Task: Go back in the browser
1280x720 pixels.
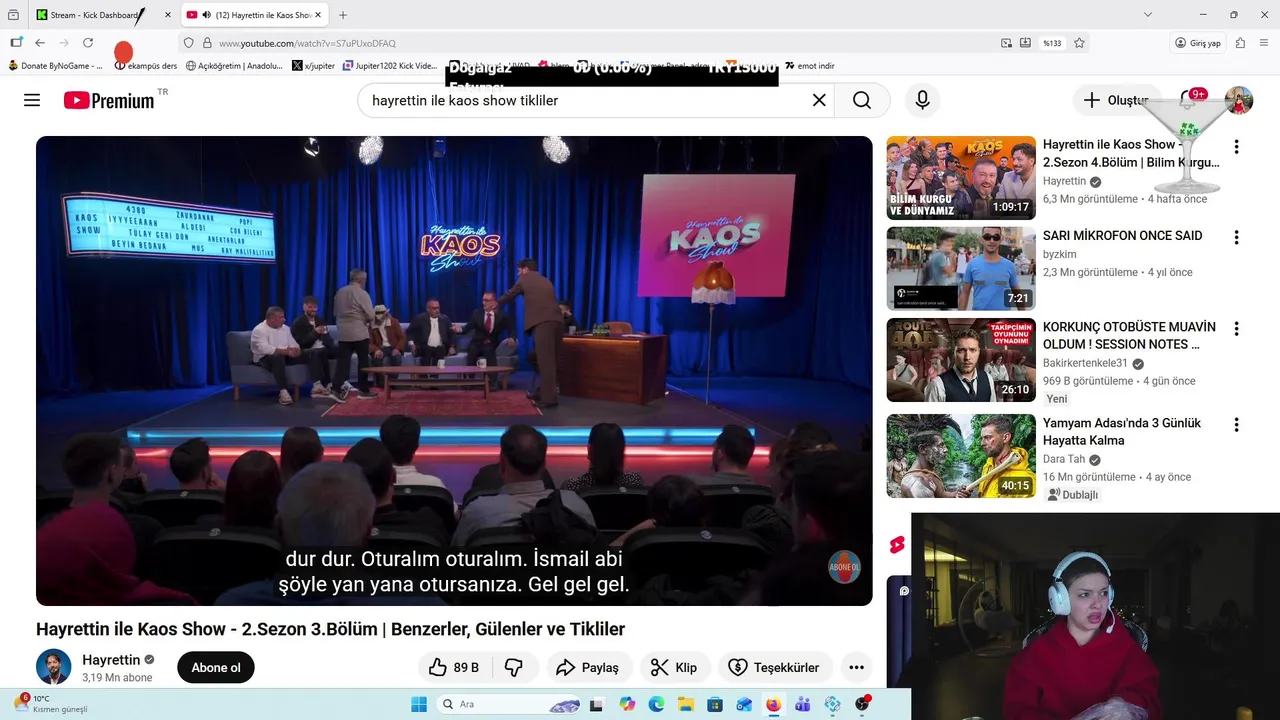Action: click(40, 43)
